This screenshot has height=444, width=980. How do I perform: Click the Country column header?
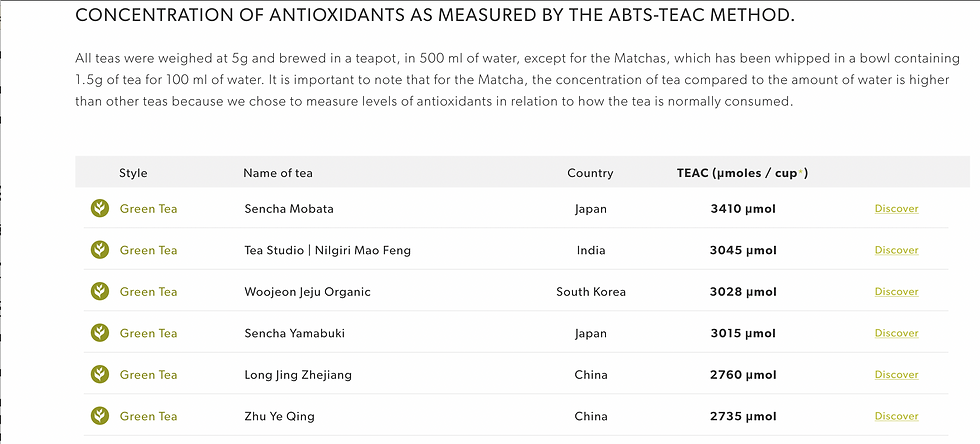pos(590,173)
